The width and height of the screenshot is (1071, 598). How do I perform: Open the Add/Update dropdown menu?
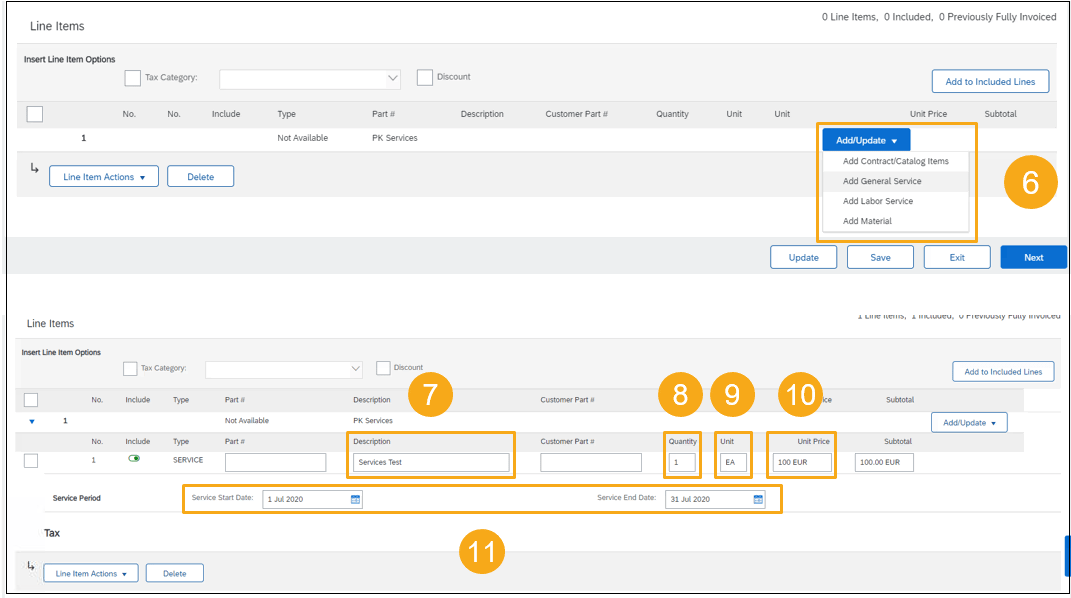coord(865,139)
